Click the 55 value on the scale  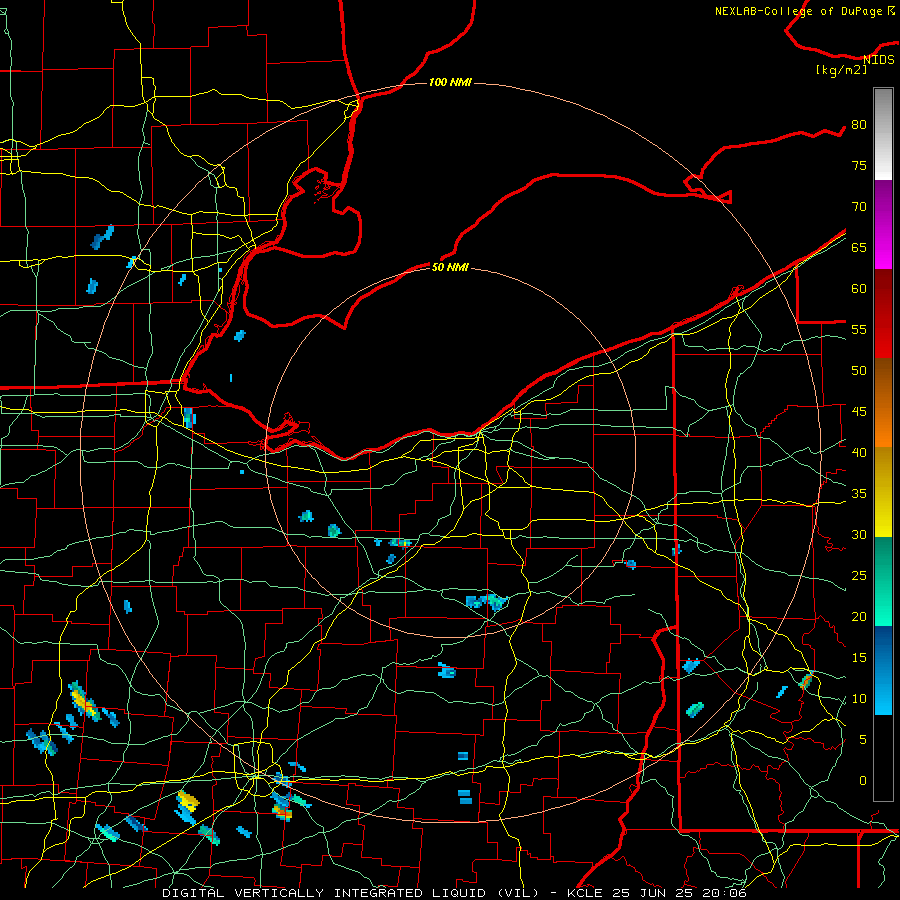[859, 330]
